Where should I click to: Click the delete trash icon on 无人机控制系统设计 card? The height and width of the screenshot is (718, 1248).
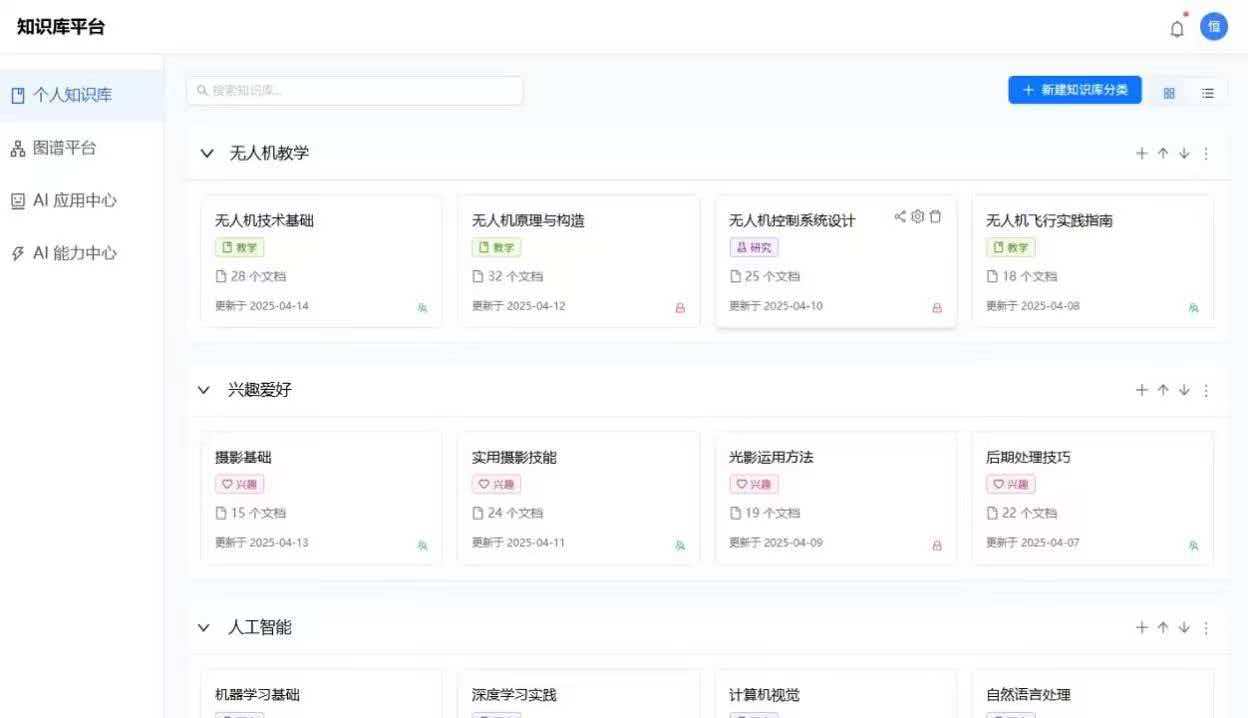pyautogui.click(x=935, y=217)
